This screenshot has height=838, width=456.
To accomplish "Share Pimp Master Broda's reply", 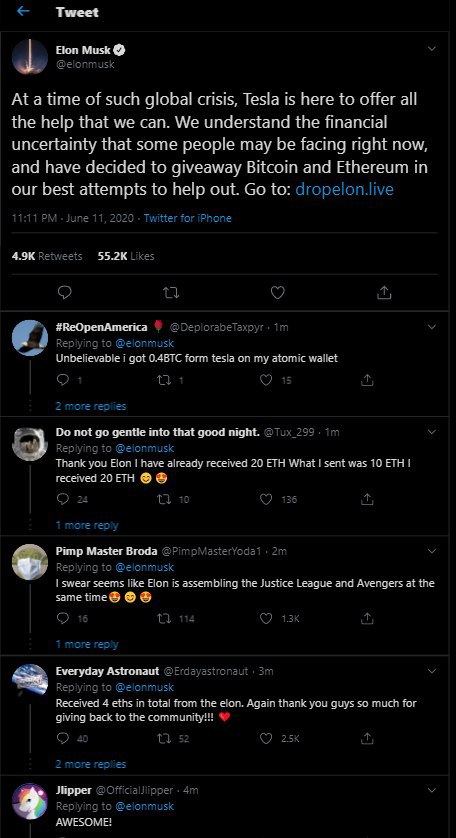I will [367, 619].
